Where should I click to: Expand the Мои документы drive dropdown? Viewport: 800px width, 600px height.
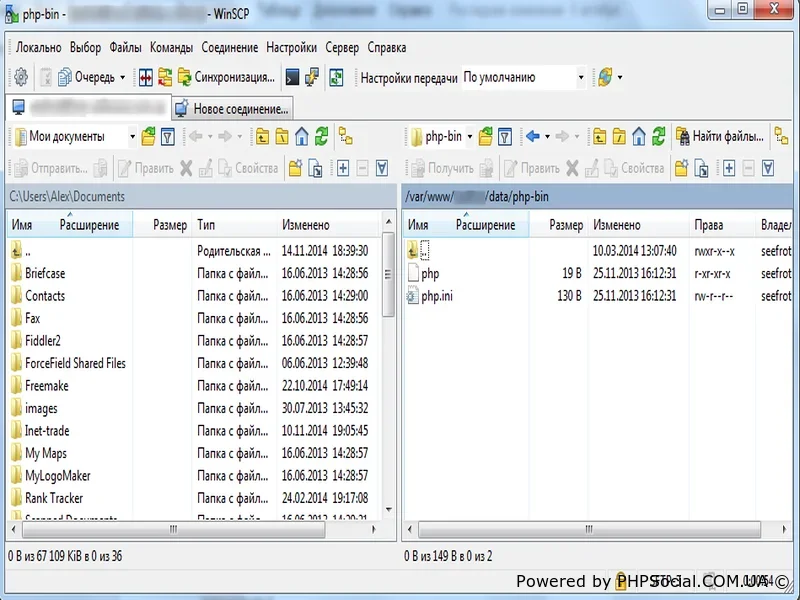click(x=132, y=137)
